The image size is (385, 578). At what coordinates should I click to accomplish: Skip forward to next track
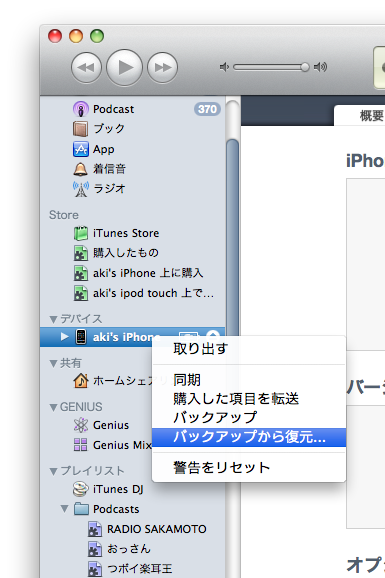[x=163, y=67]
